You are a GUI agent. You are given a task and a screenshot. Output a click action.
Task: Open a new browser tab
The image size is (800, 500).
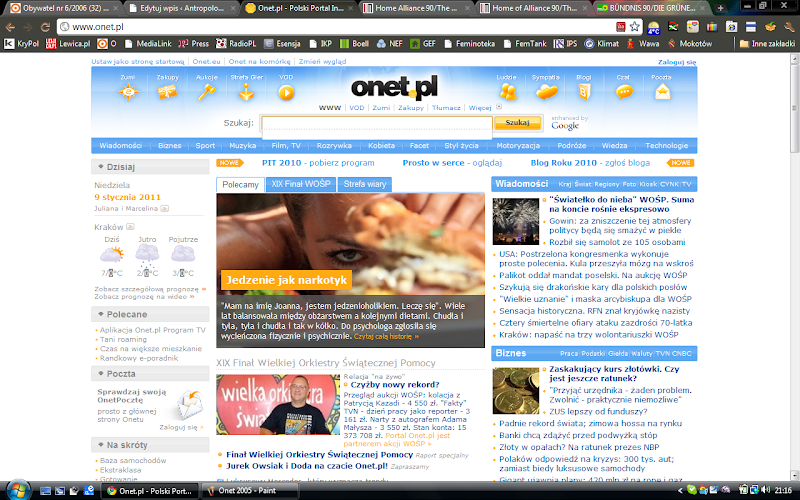coord(720,8)
